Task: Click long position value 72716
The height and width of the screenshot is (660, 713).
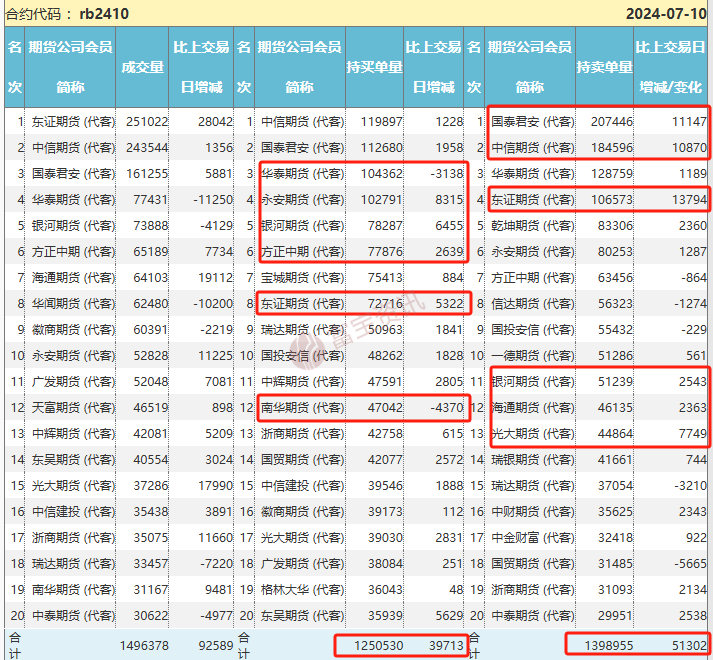Action: [385, 303]
